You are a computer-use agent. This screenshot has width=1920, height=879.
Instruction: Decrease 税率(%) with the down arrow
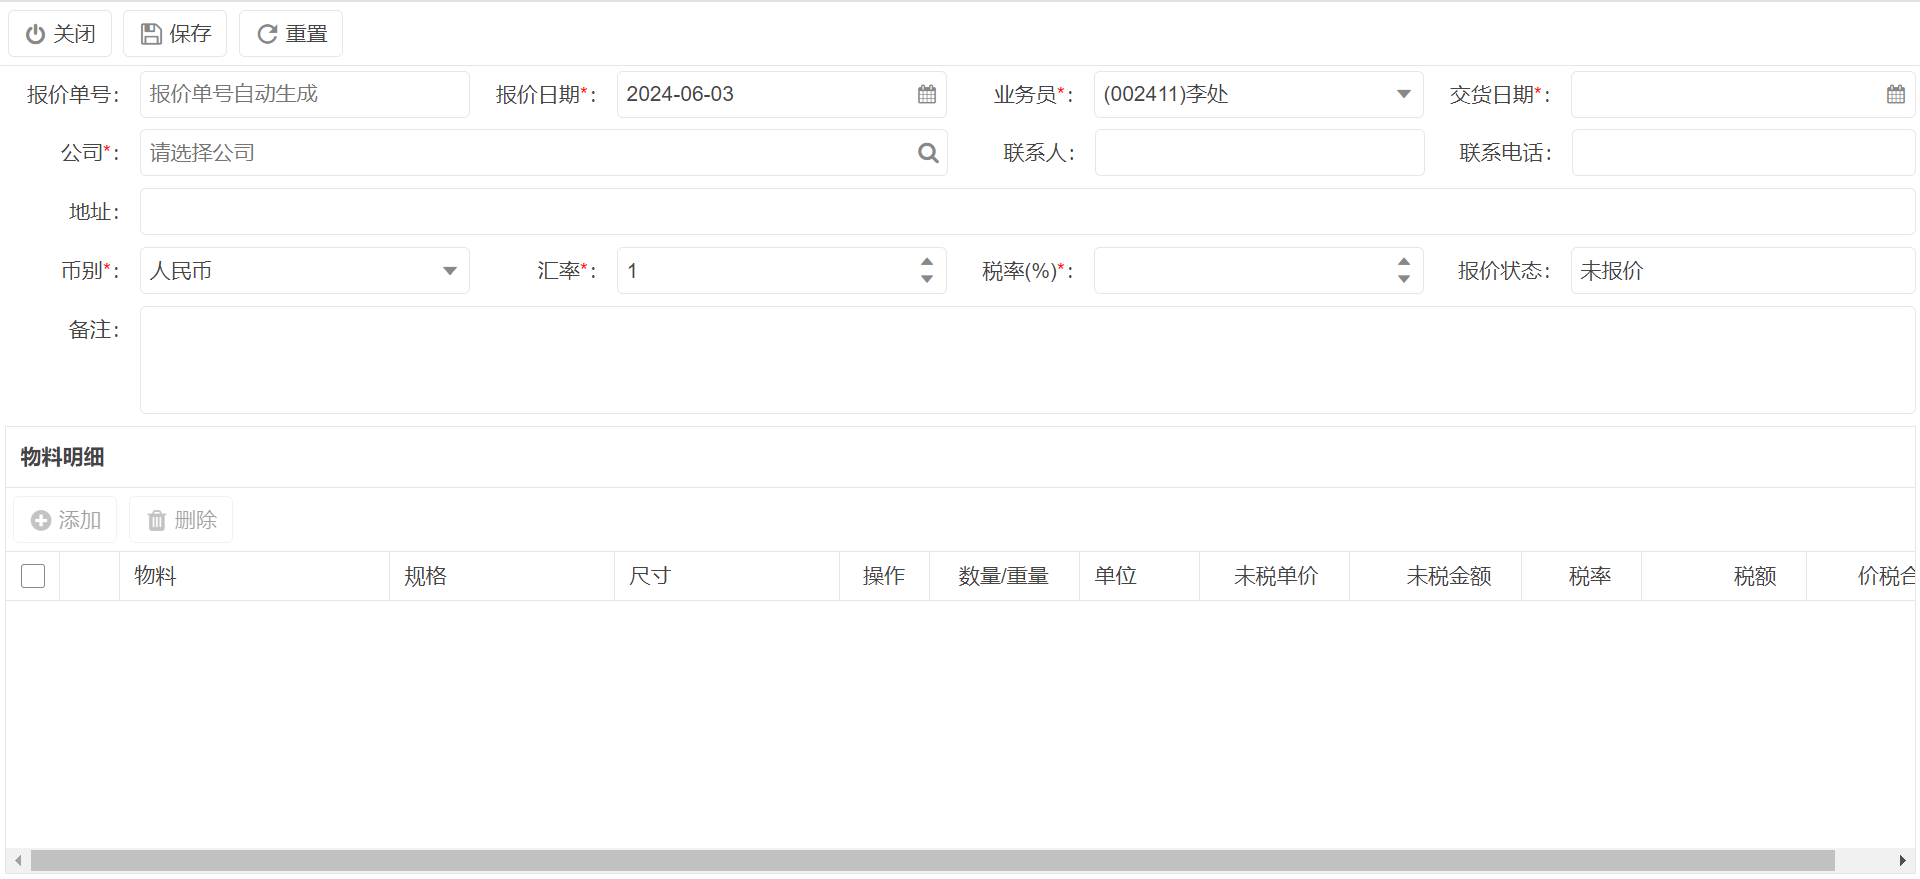(x=1404, y=279)
